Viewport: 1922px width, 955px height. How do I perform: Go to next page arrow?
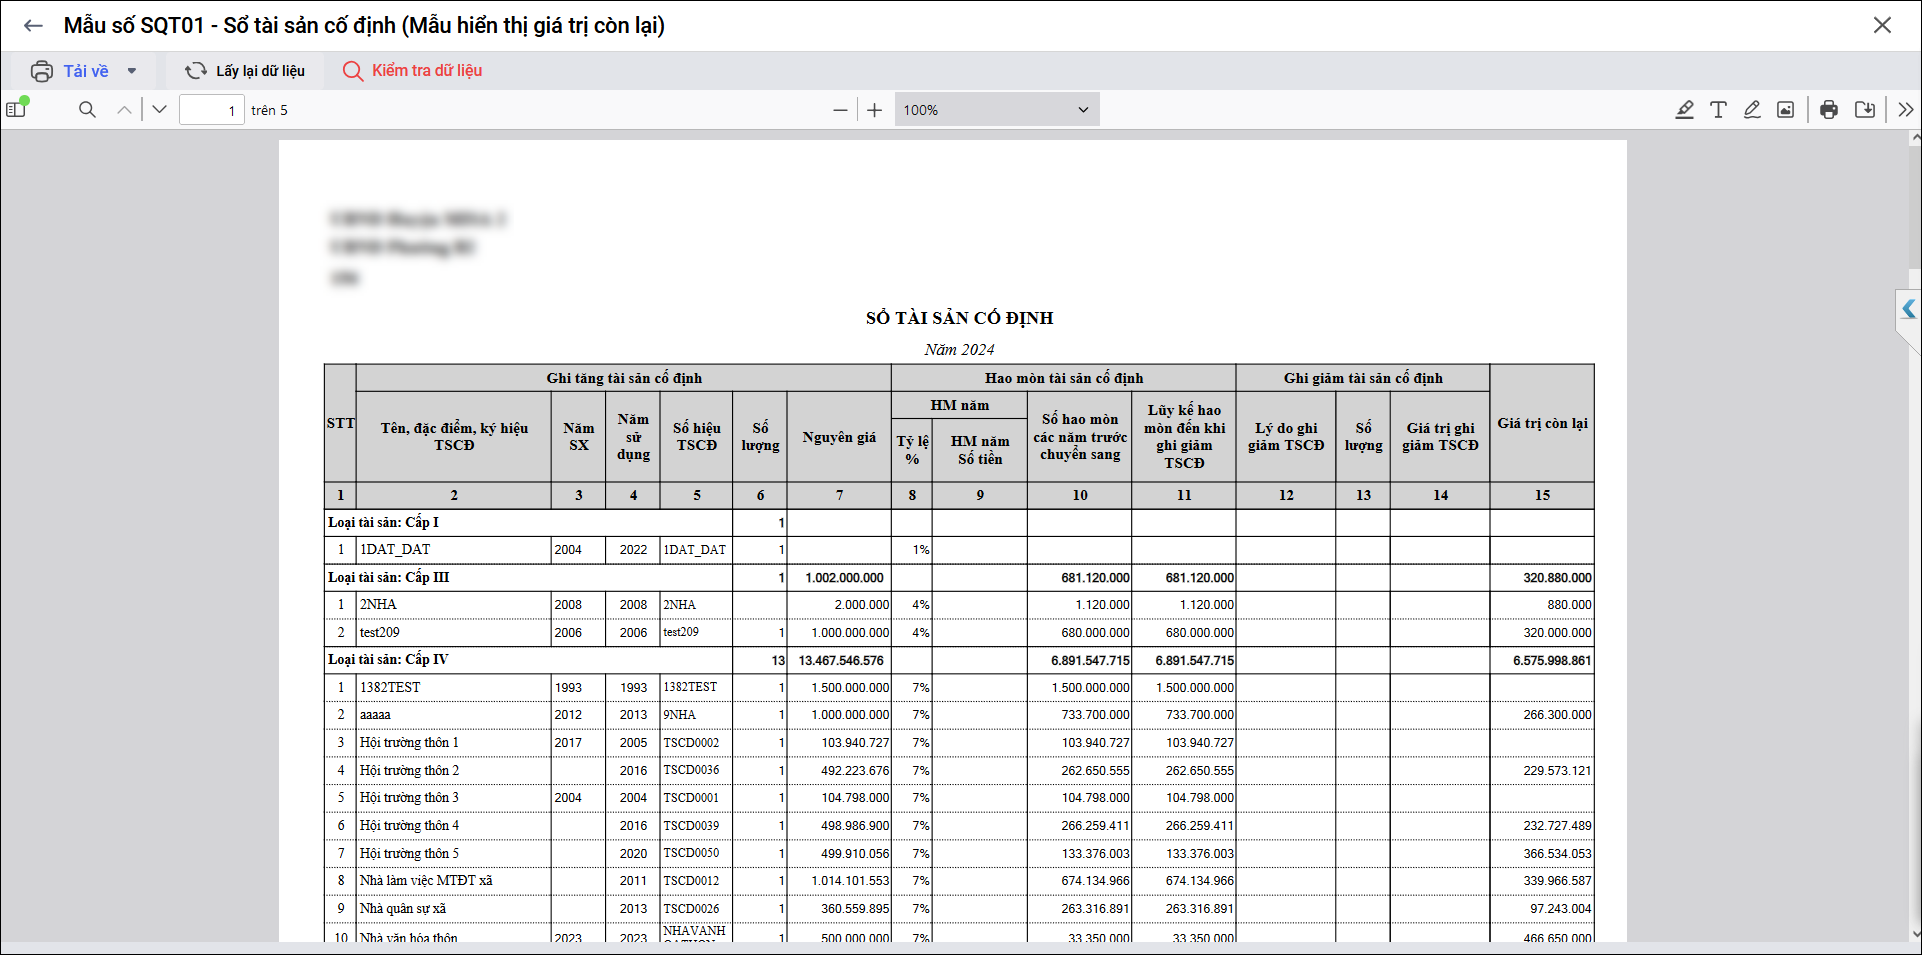click(159, 110)
